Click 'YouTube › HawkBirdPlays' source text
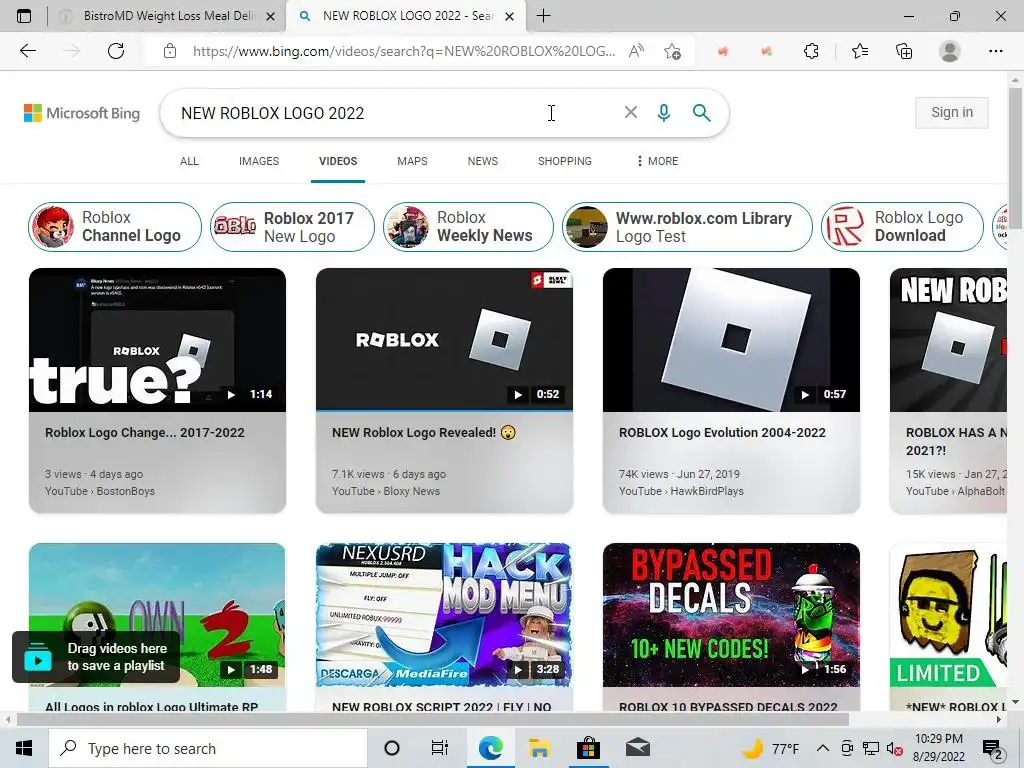1024x768 pixels. pyautogui.click(x=681, y=491)
